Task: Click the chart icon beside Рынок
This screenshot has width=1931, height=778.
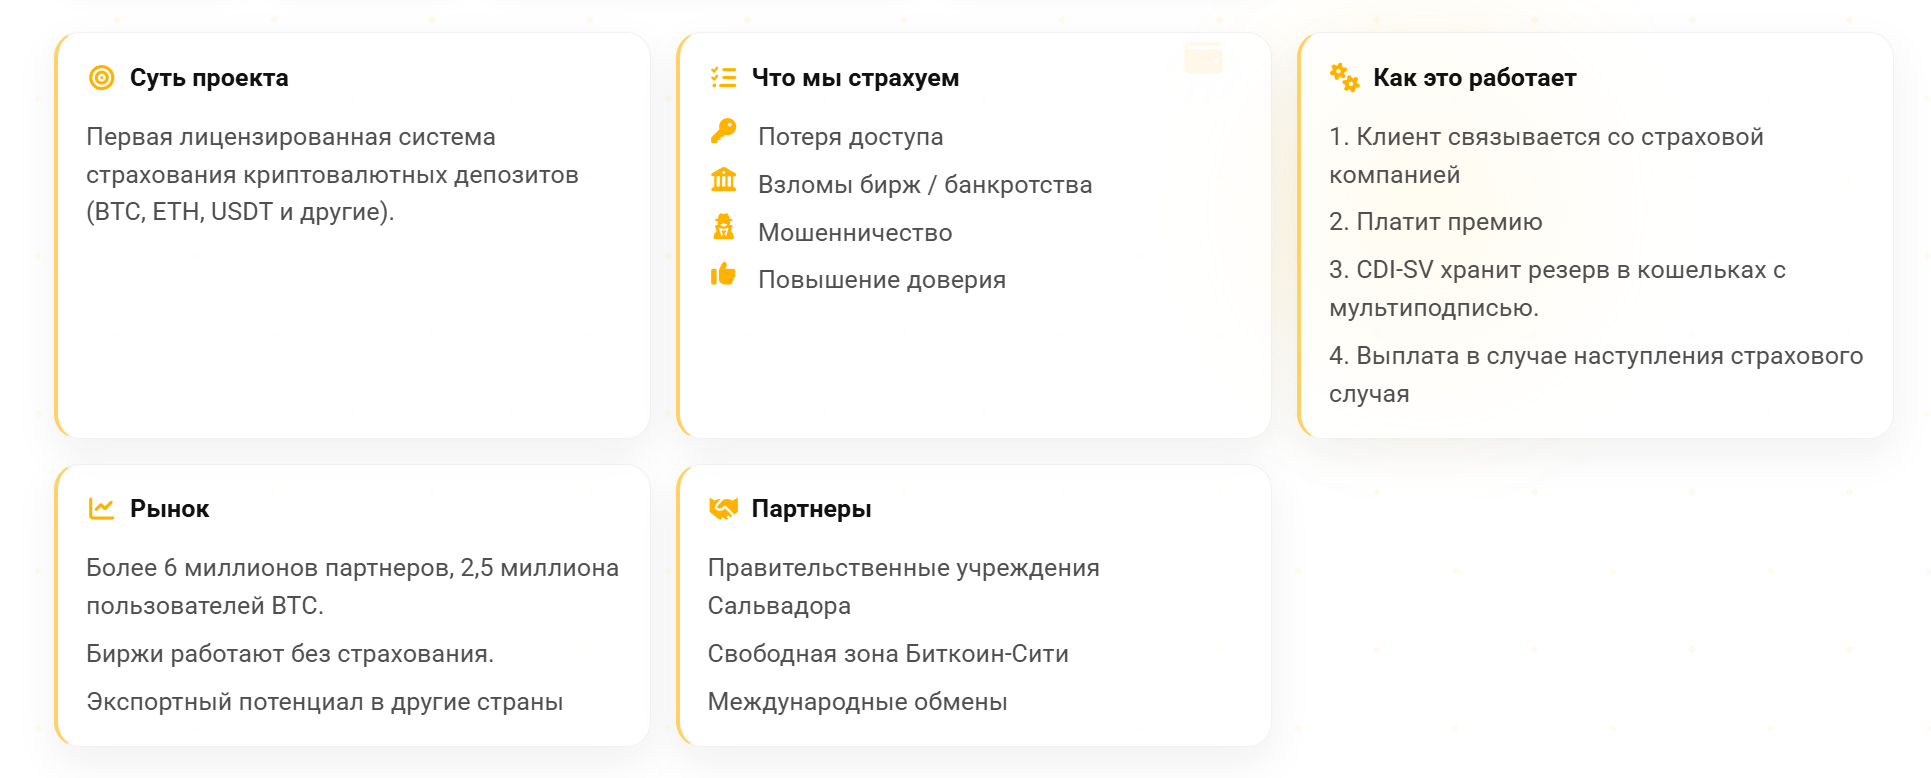Action: coord(101,509)
